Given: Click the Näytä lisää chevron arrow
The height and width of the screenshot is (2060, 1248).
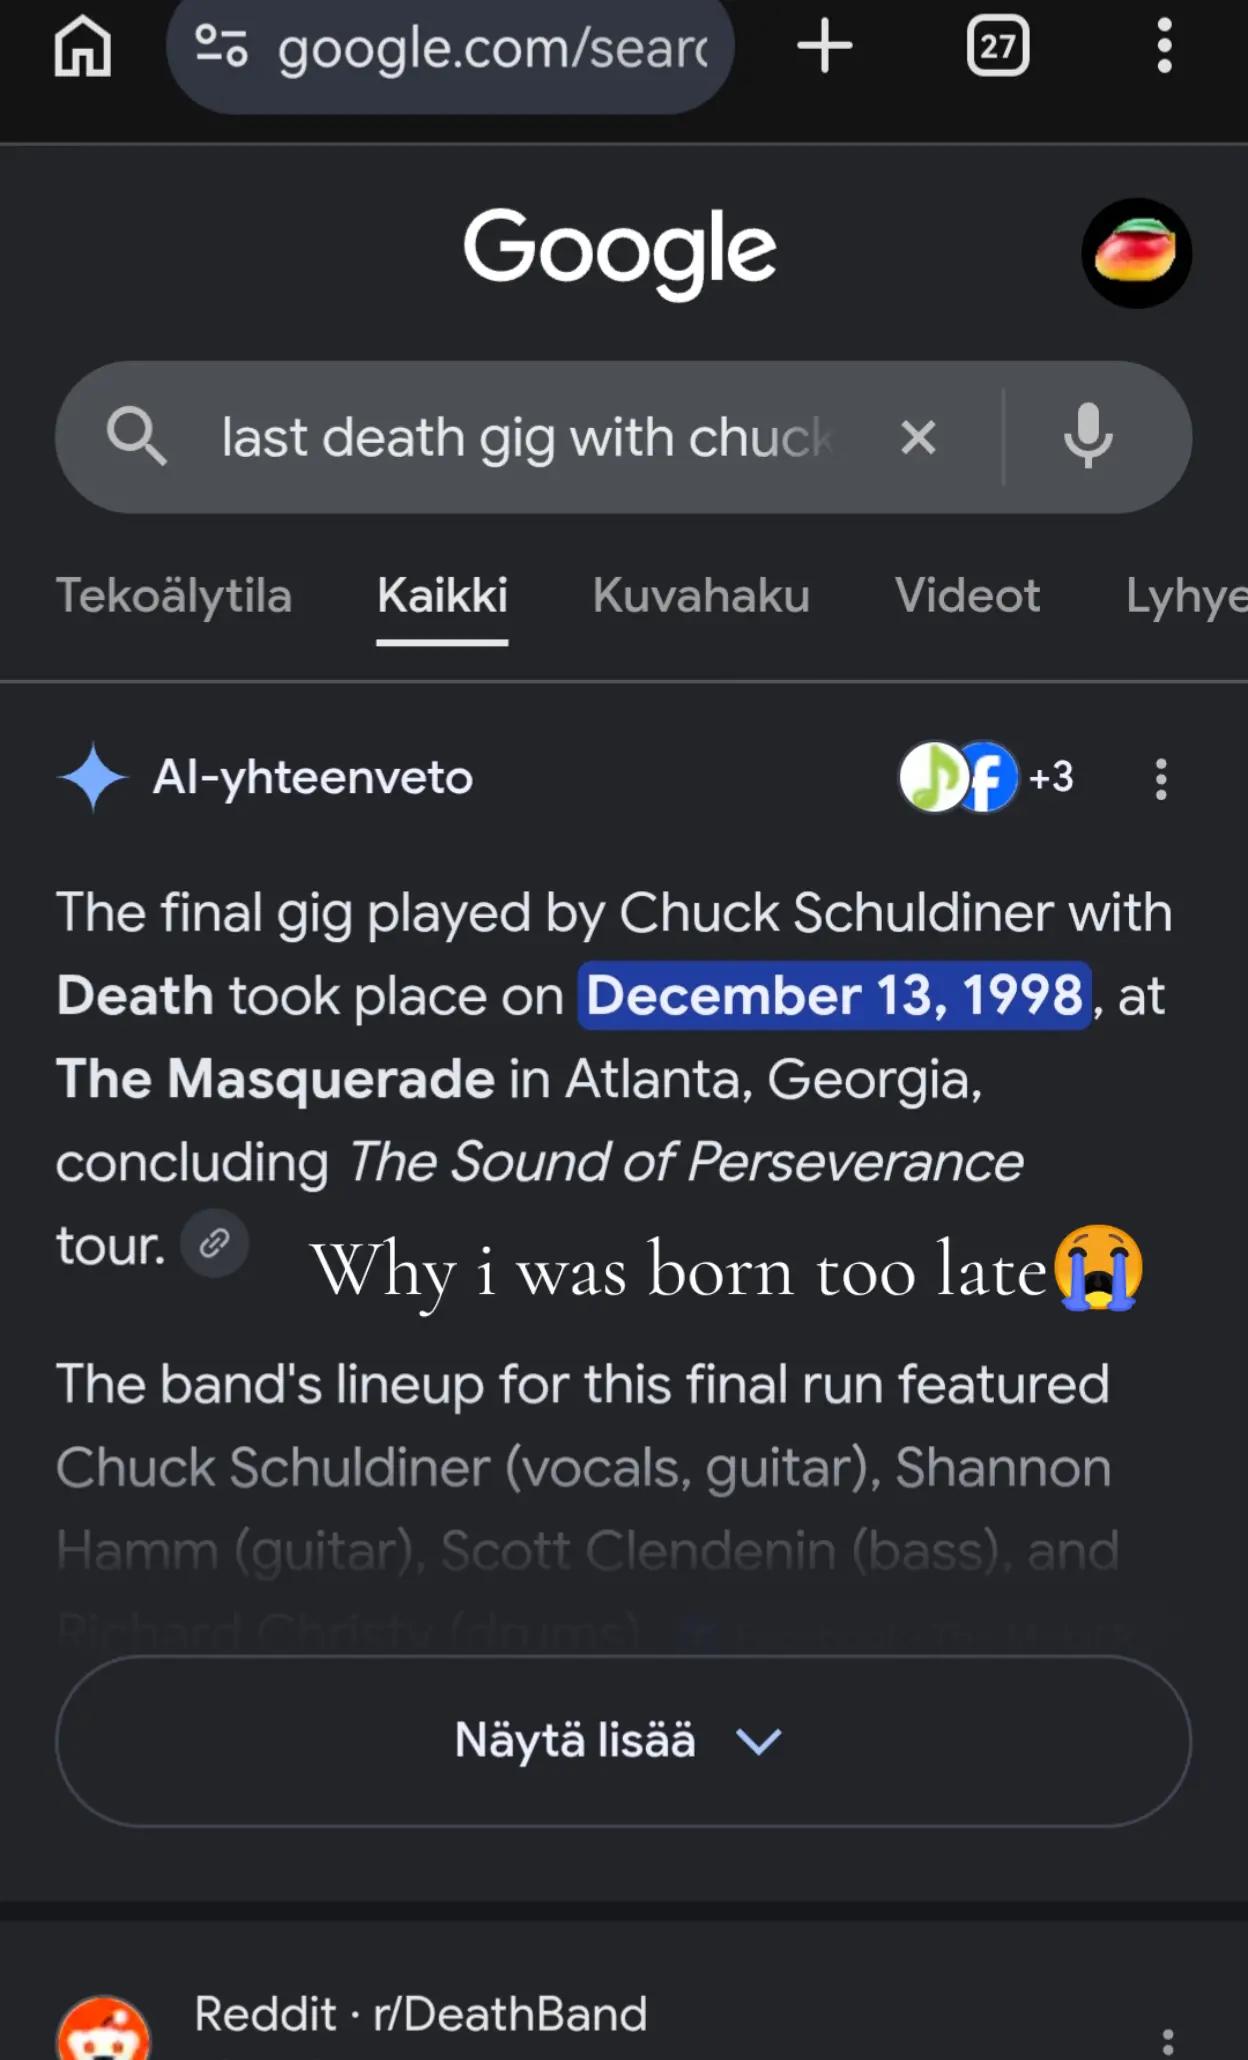Looking at the screenshot, I should pyautogui.click(x=758, y=1742).
